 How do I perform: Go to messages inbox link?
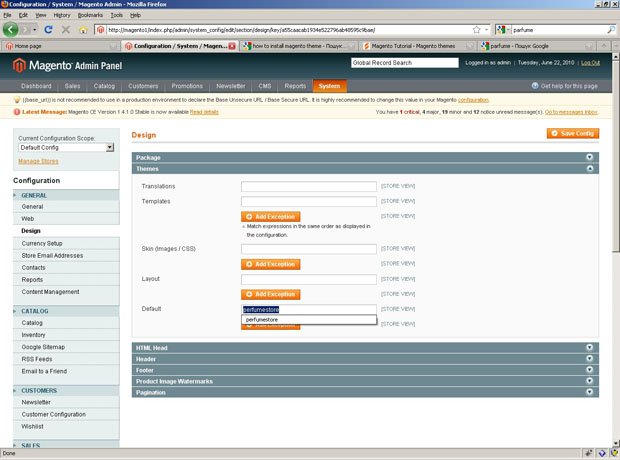[x=571, y=112]
